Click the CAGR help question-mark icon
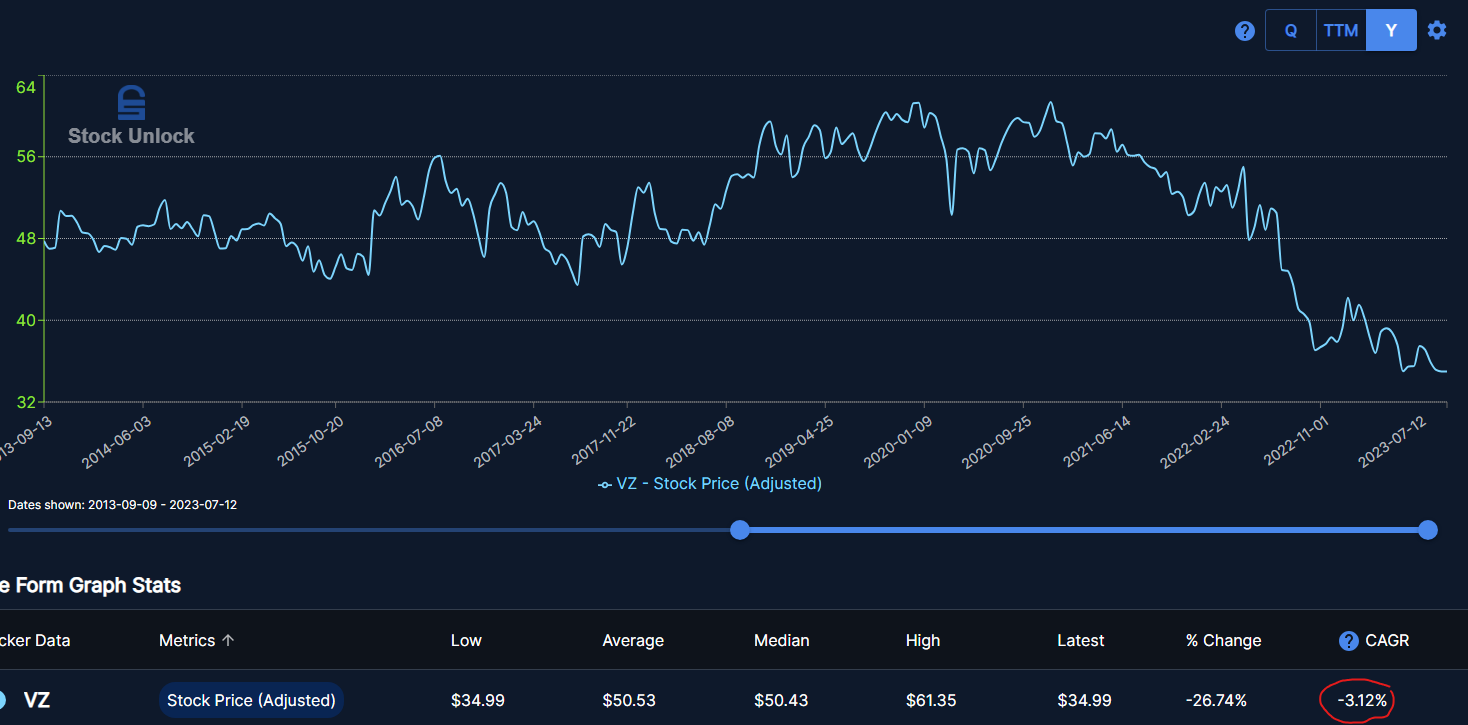Screen dimensions: 1468x725 click(1349, 640)
